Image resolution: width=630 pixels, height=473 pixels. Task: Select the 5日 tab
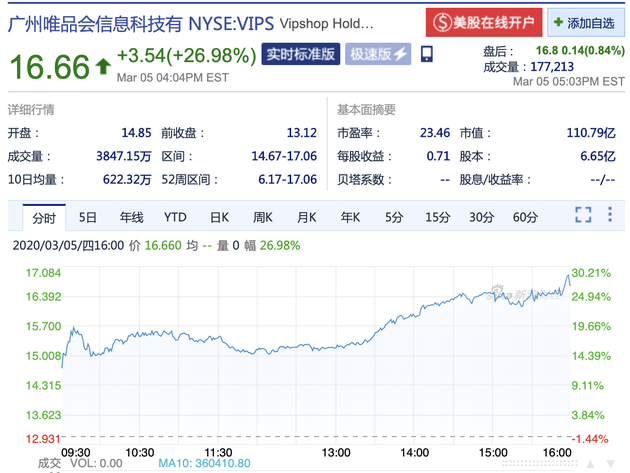(88, 217)
